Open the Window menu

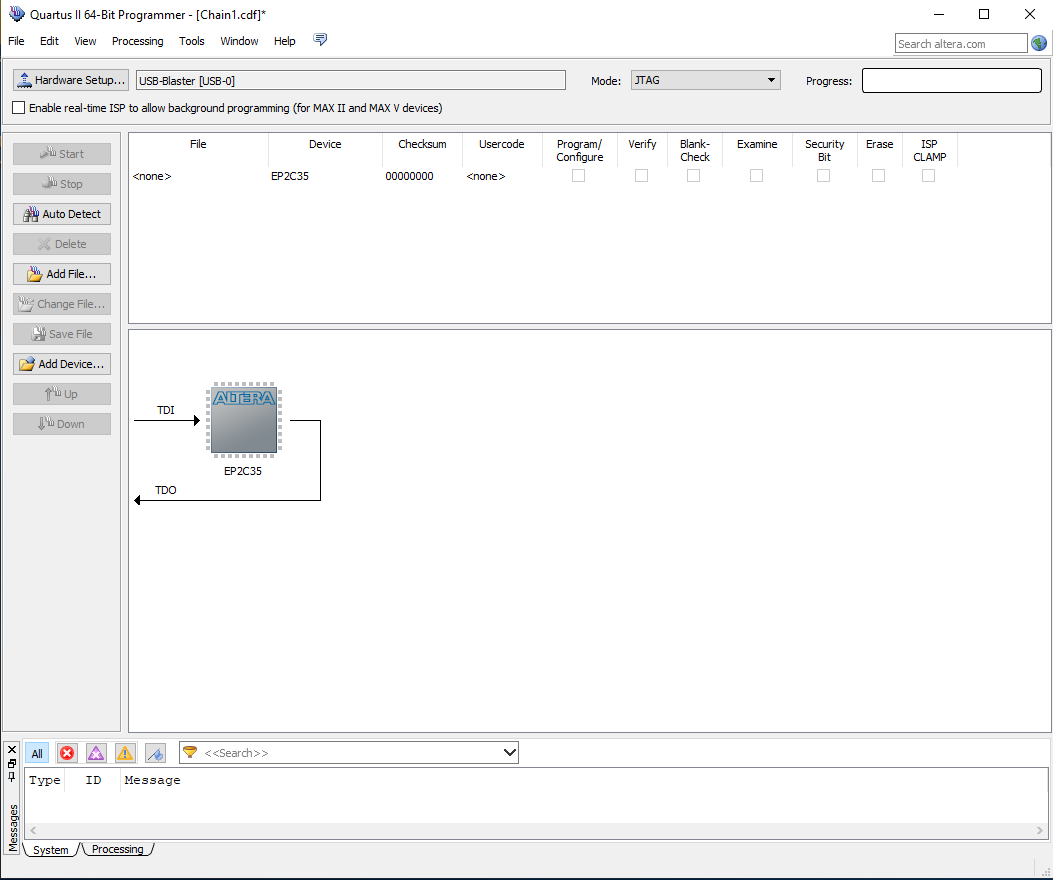pos(239,41)
